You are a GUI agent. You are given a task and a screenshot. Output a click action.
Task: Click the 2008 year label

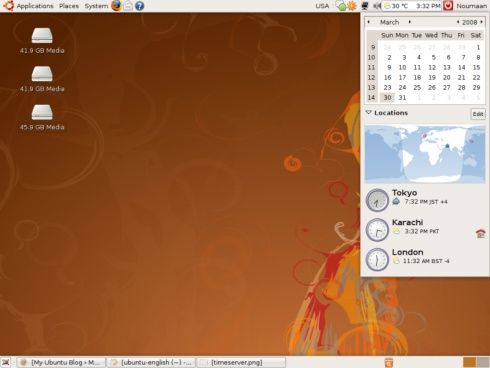click(x=470, y=22)
